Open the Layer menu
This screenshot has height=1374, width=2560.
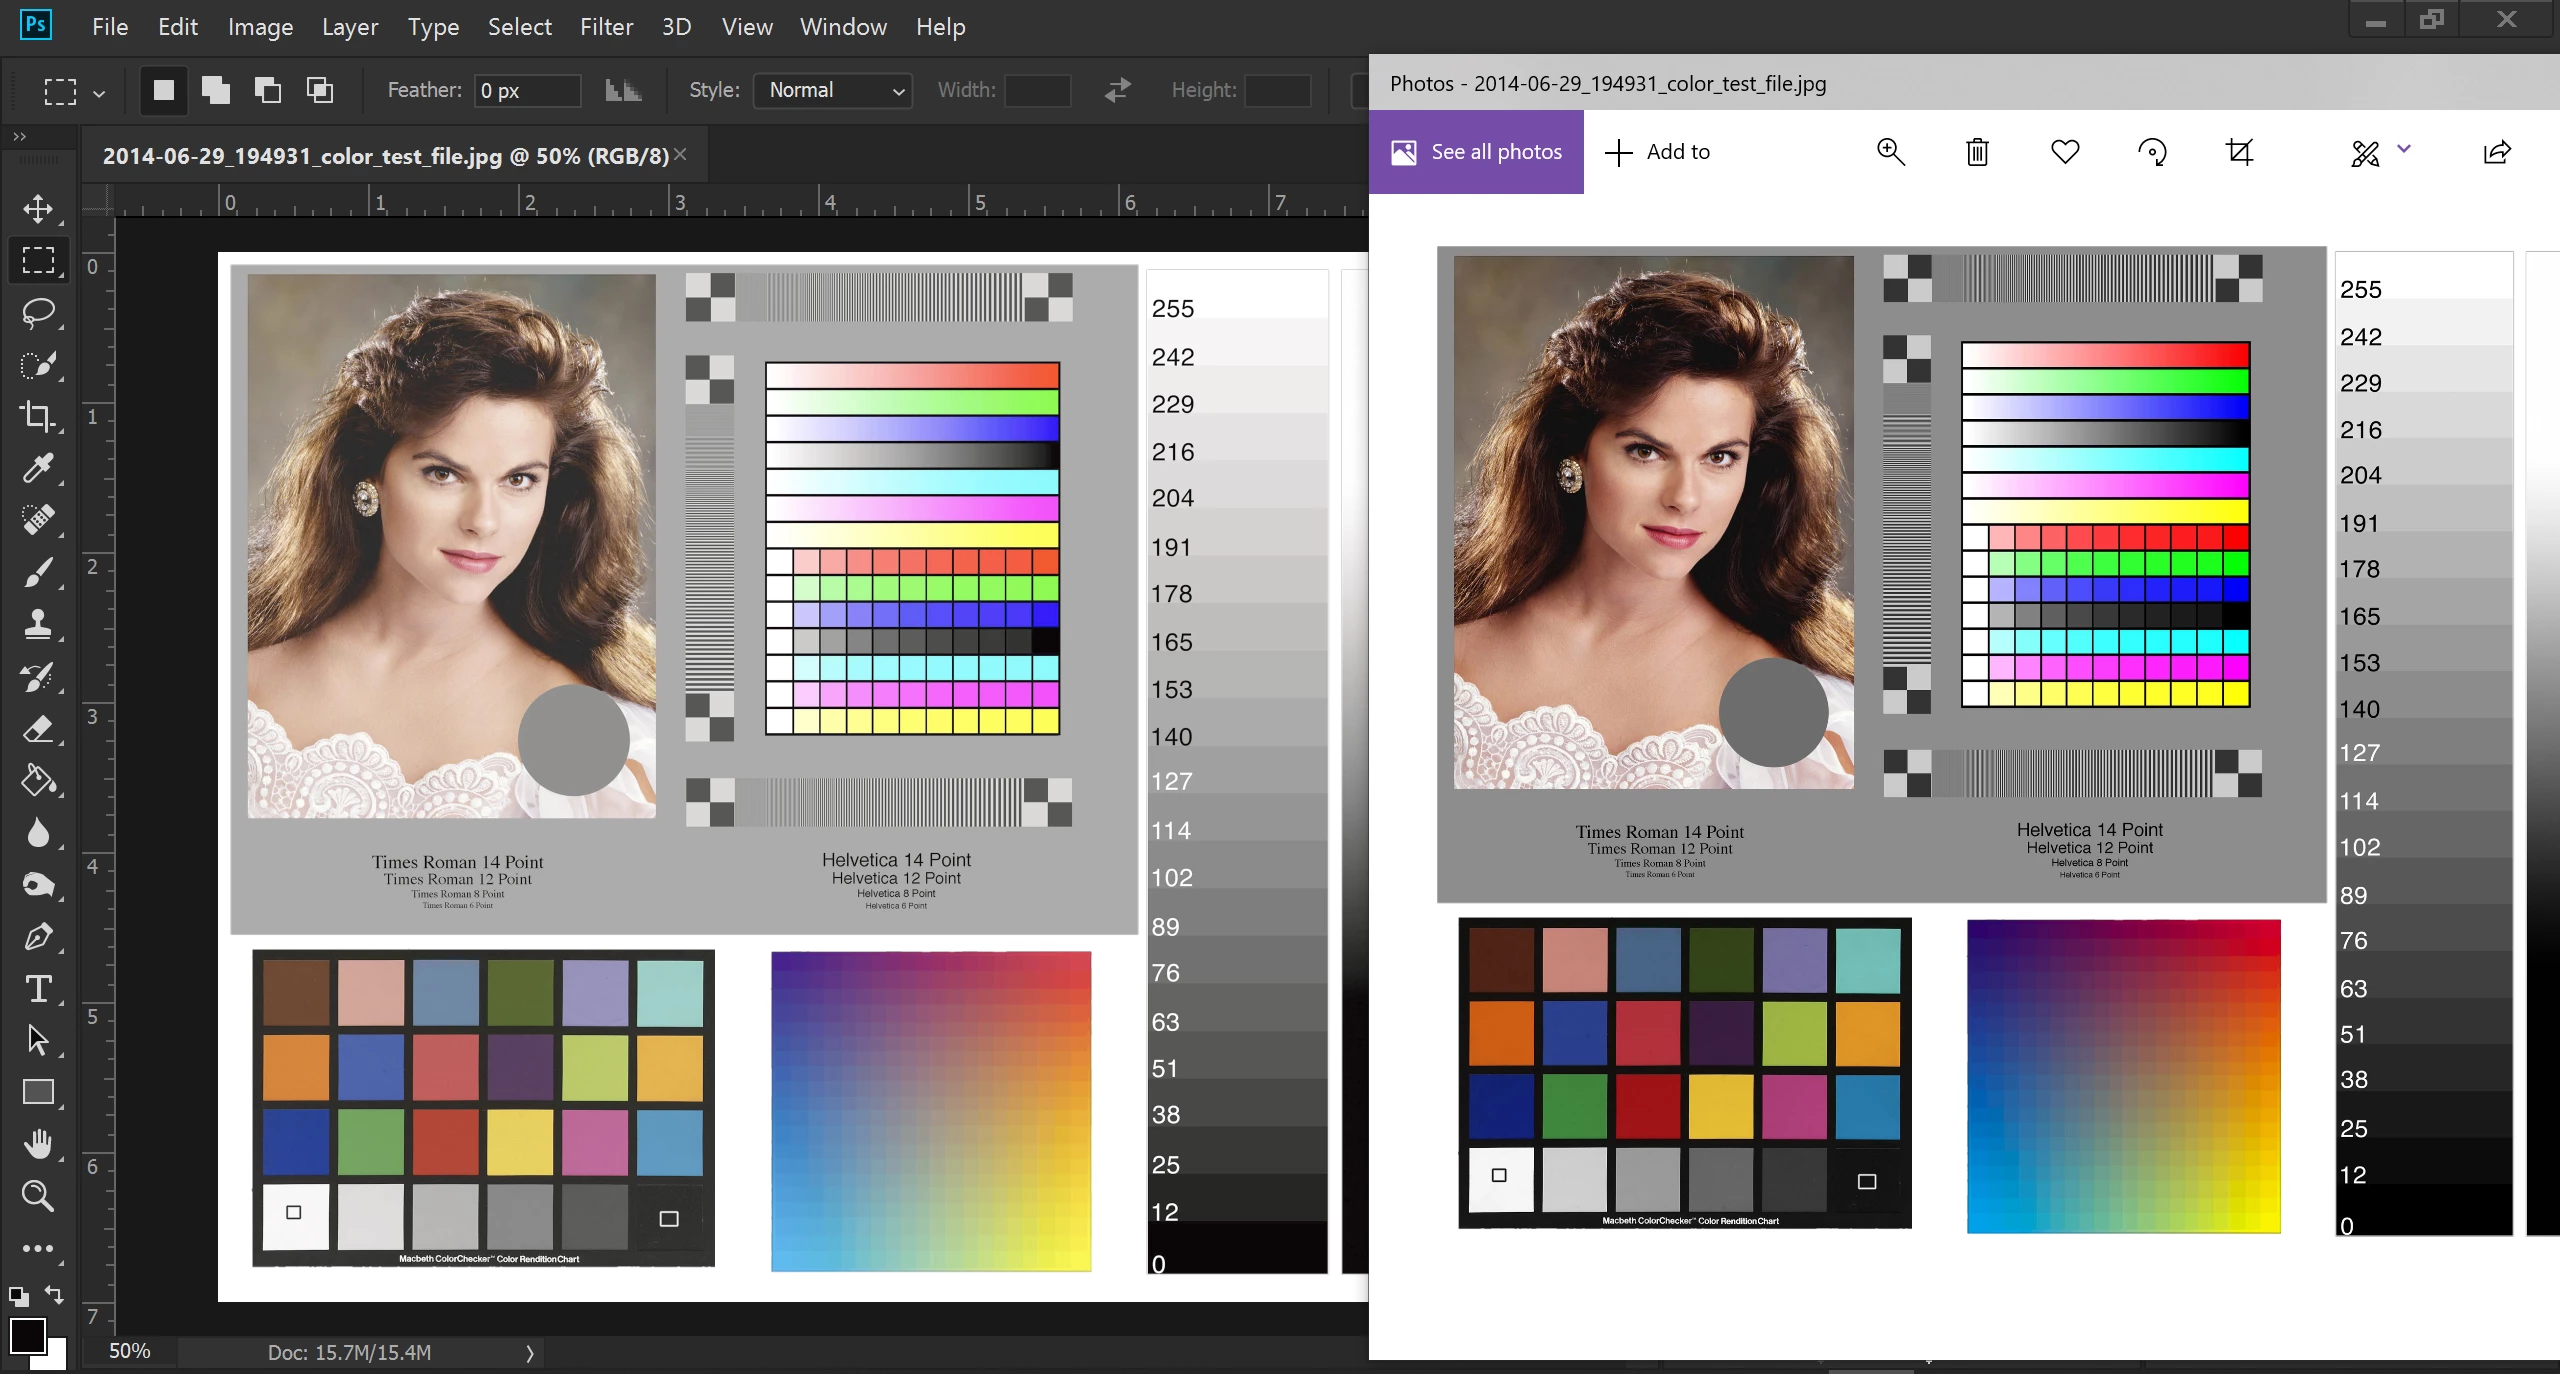(x=350, y=27)
